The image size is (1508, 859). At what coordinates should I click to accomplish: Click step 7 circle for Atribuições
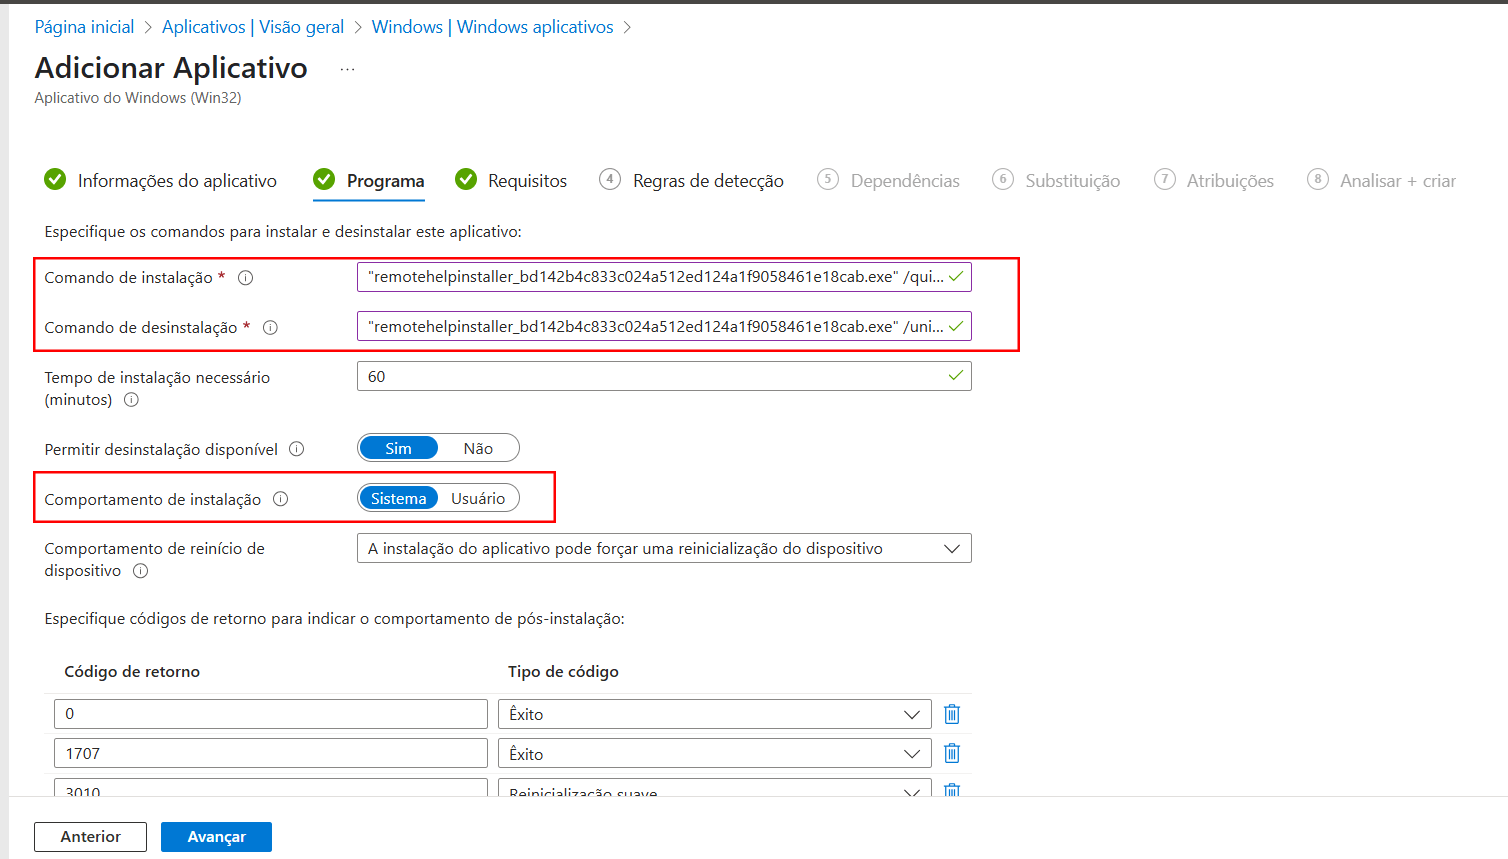point(1165,179)
